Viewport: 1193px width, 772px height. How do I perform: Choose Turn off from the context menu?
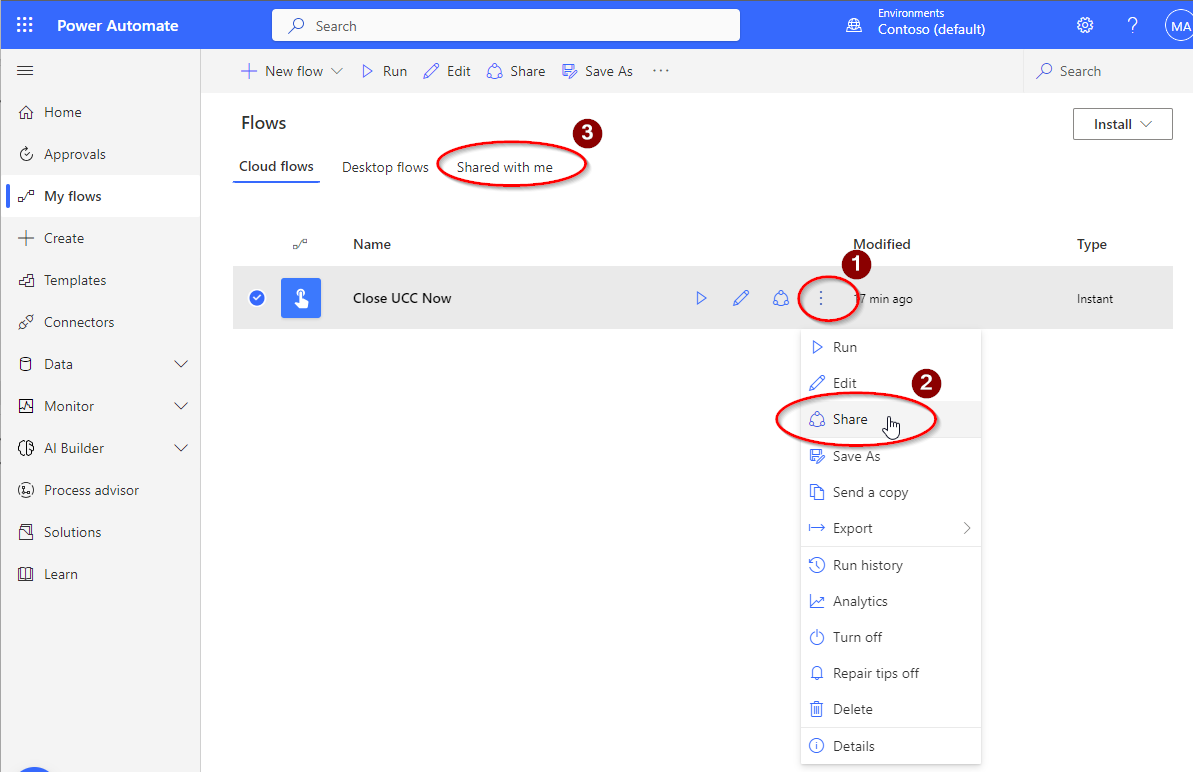click(891, 637)
